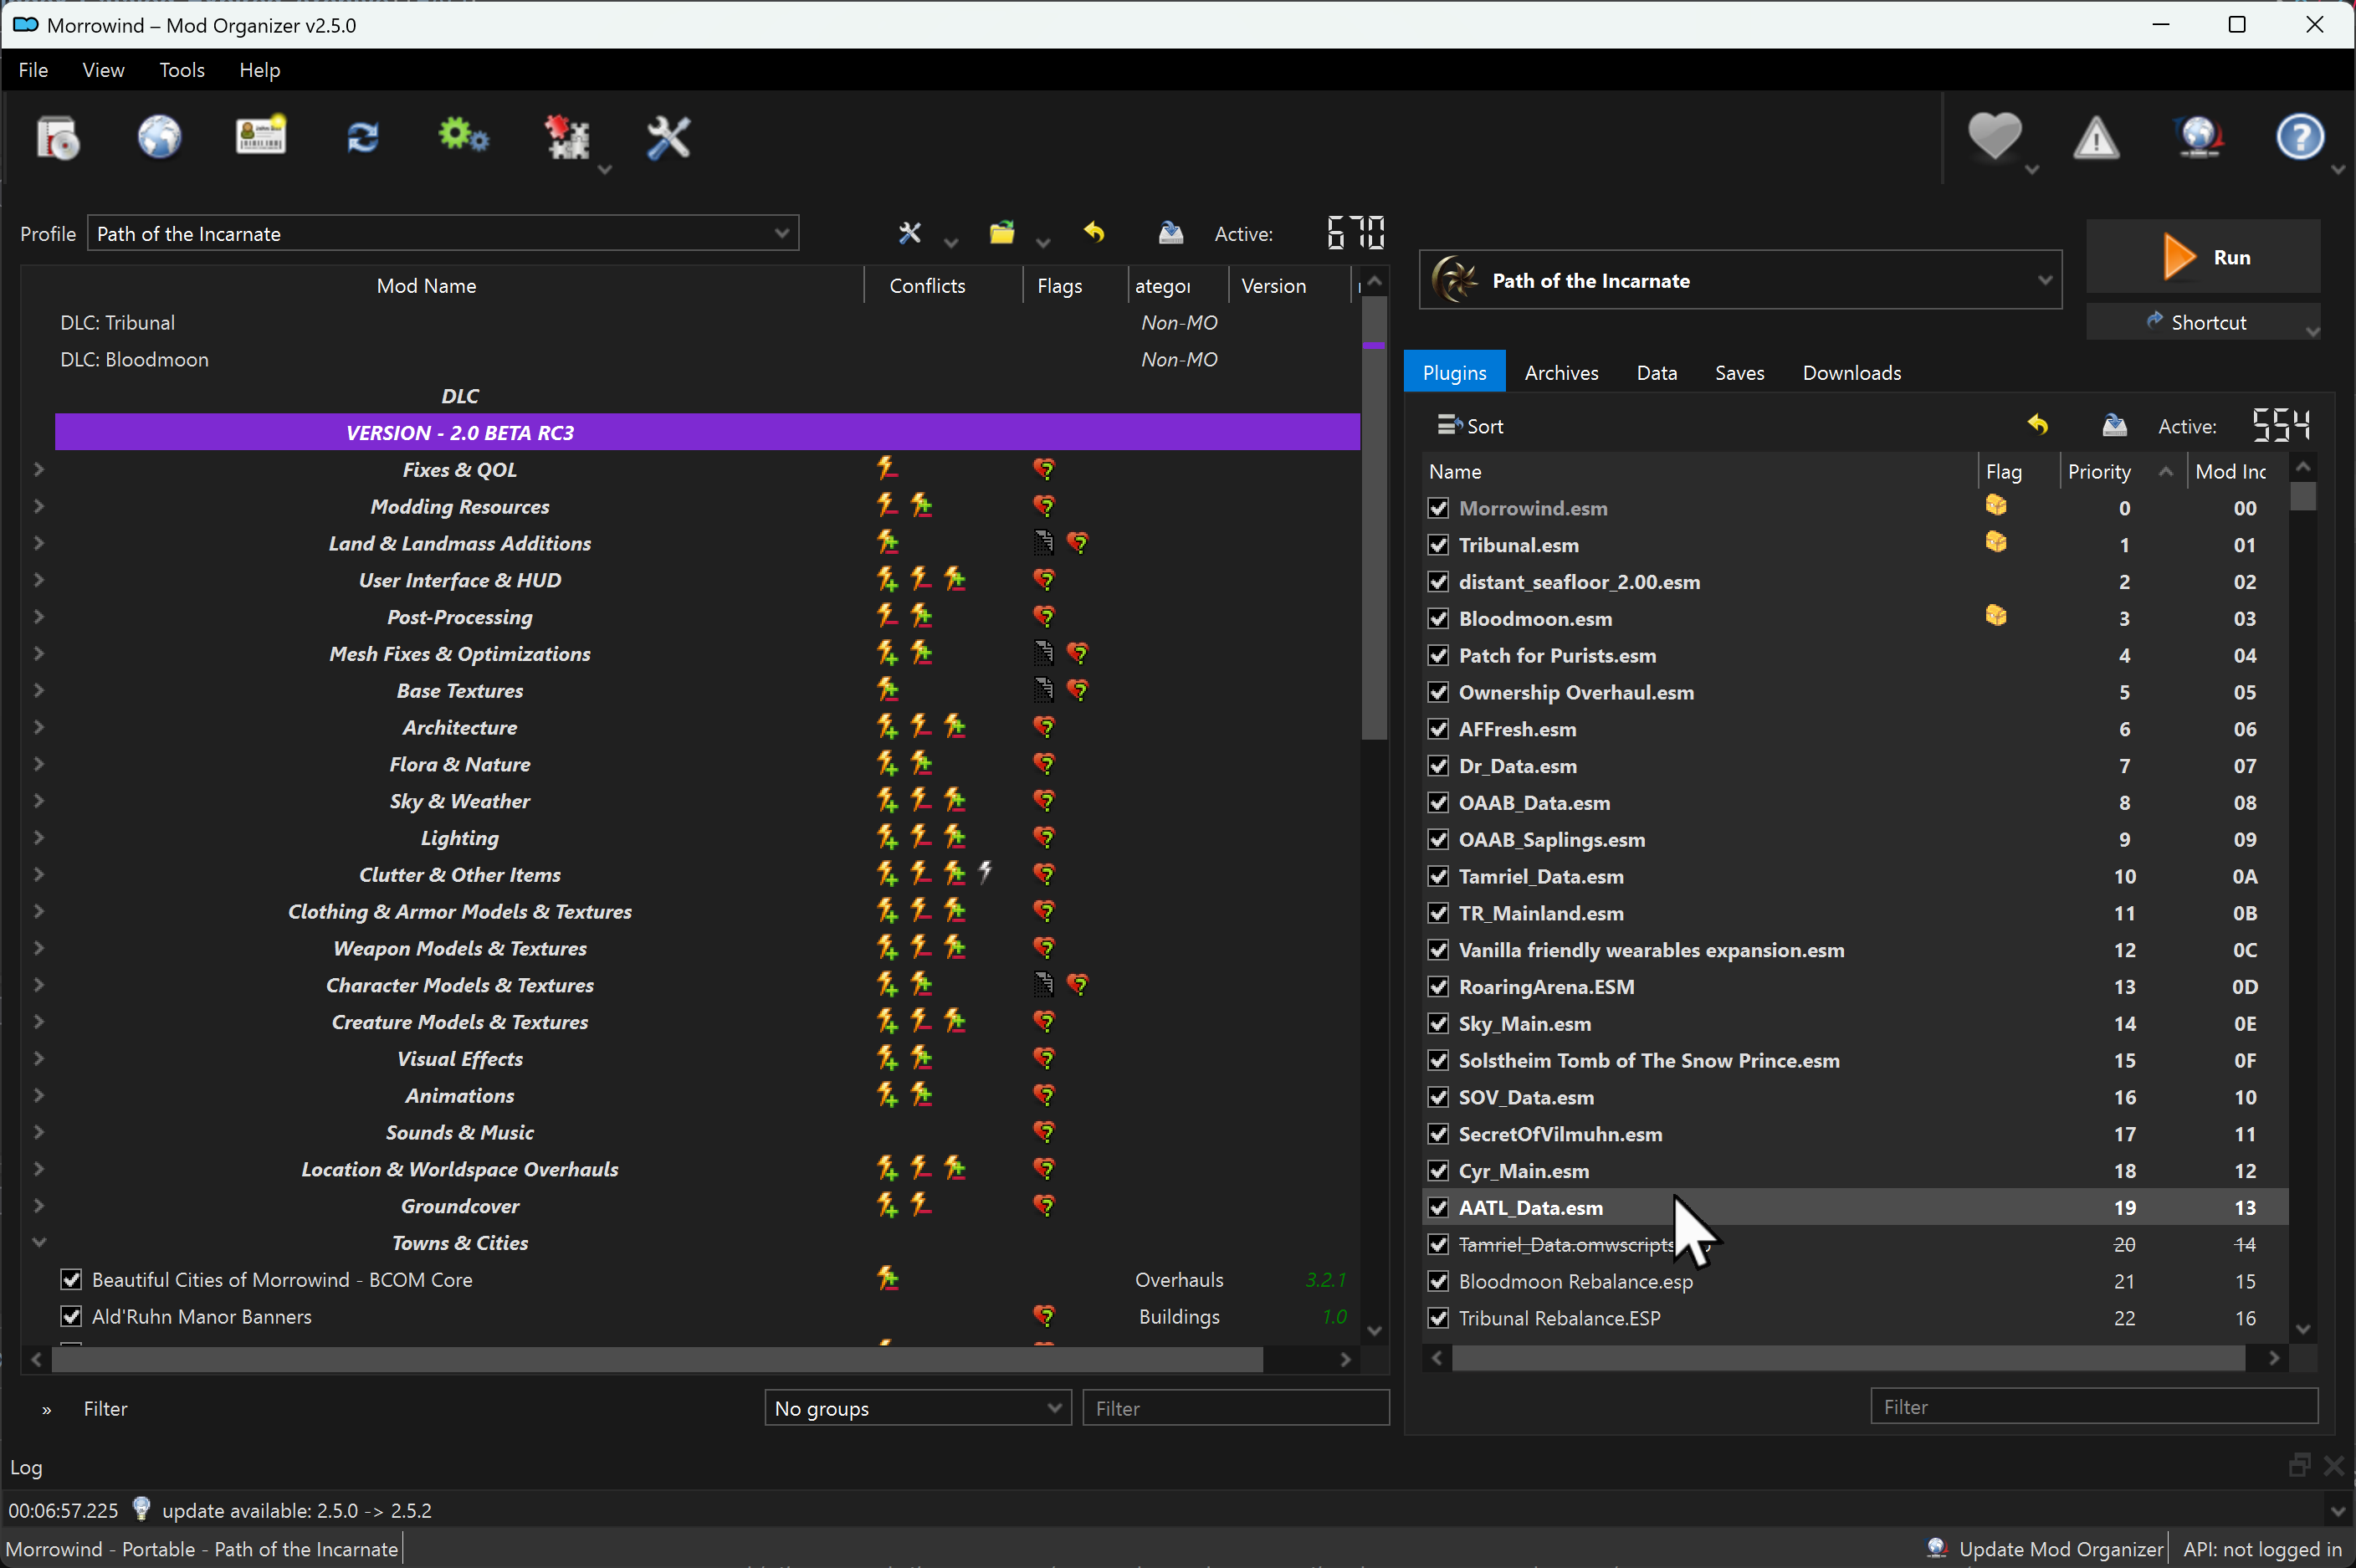Click the Tribunal.esm archive flag icon
This screenshot has height=1568, width=2356.
point(1996,543)
